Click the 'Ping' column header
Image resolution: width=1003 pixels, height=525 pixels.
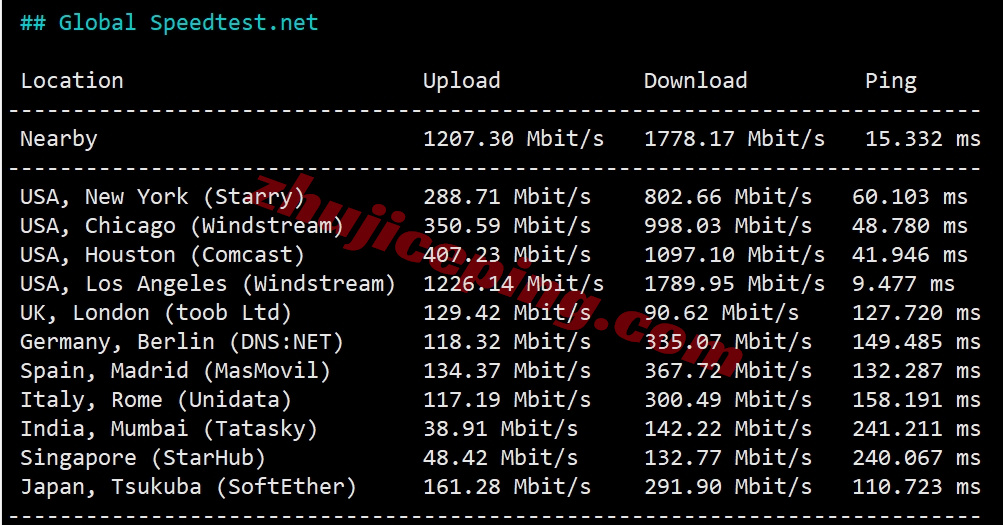click(890, 81)
